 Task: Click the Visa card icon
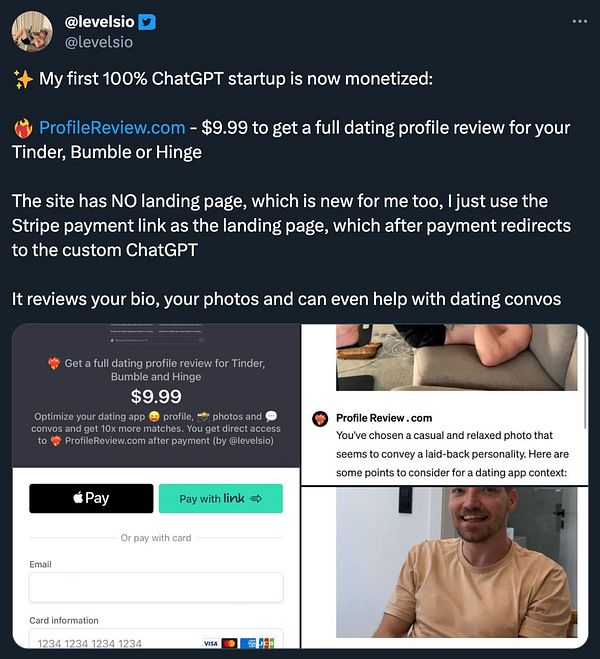[211, 643]
